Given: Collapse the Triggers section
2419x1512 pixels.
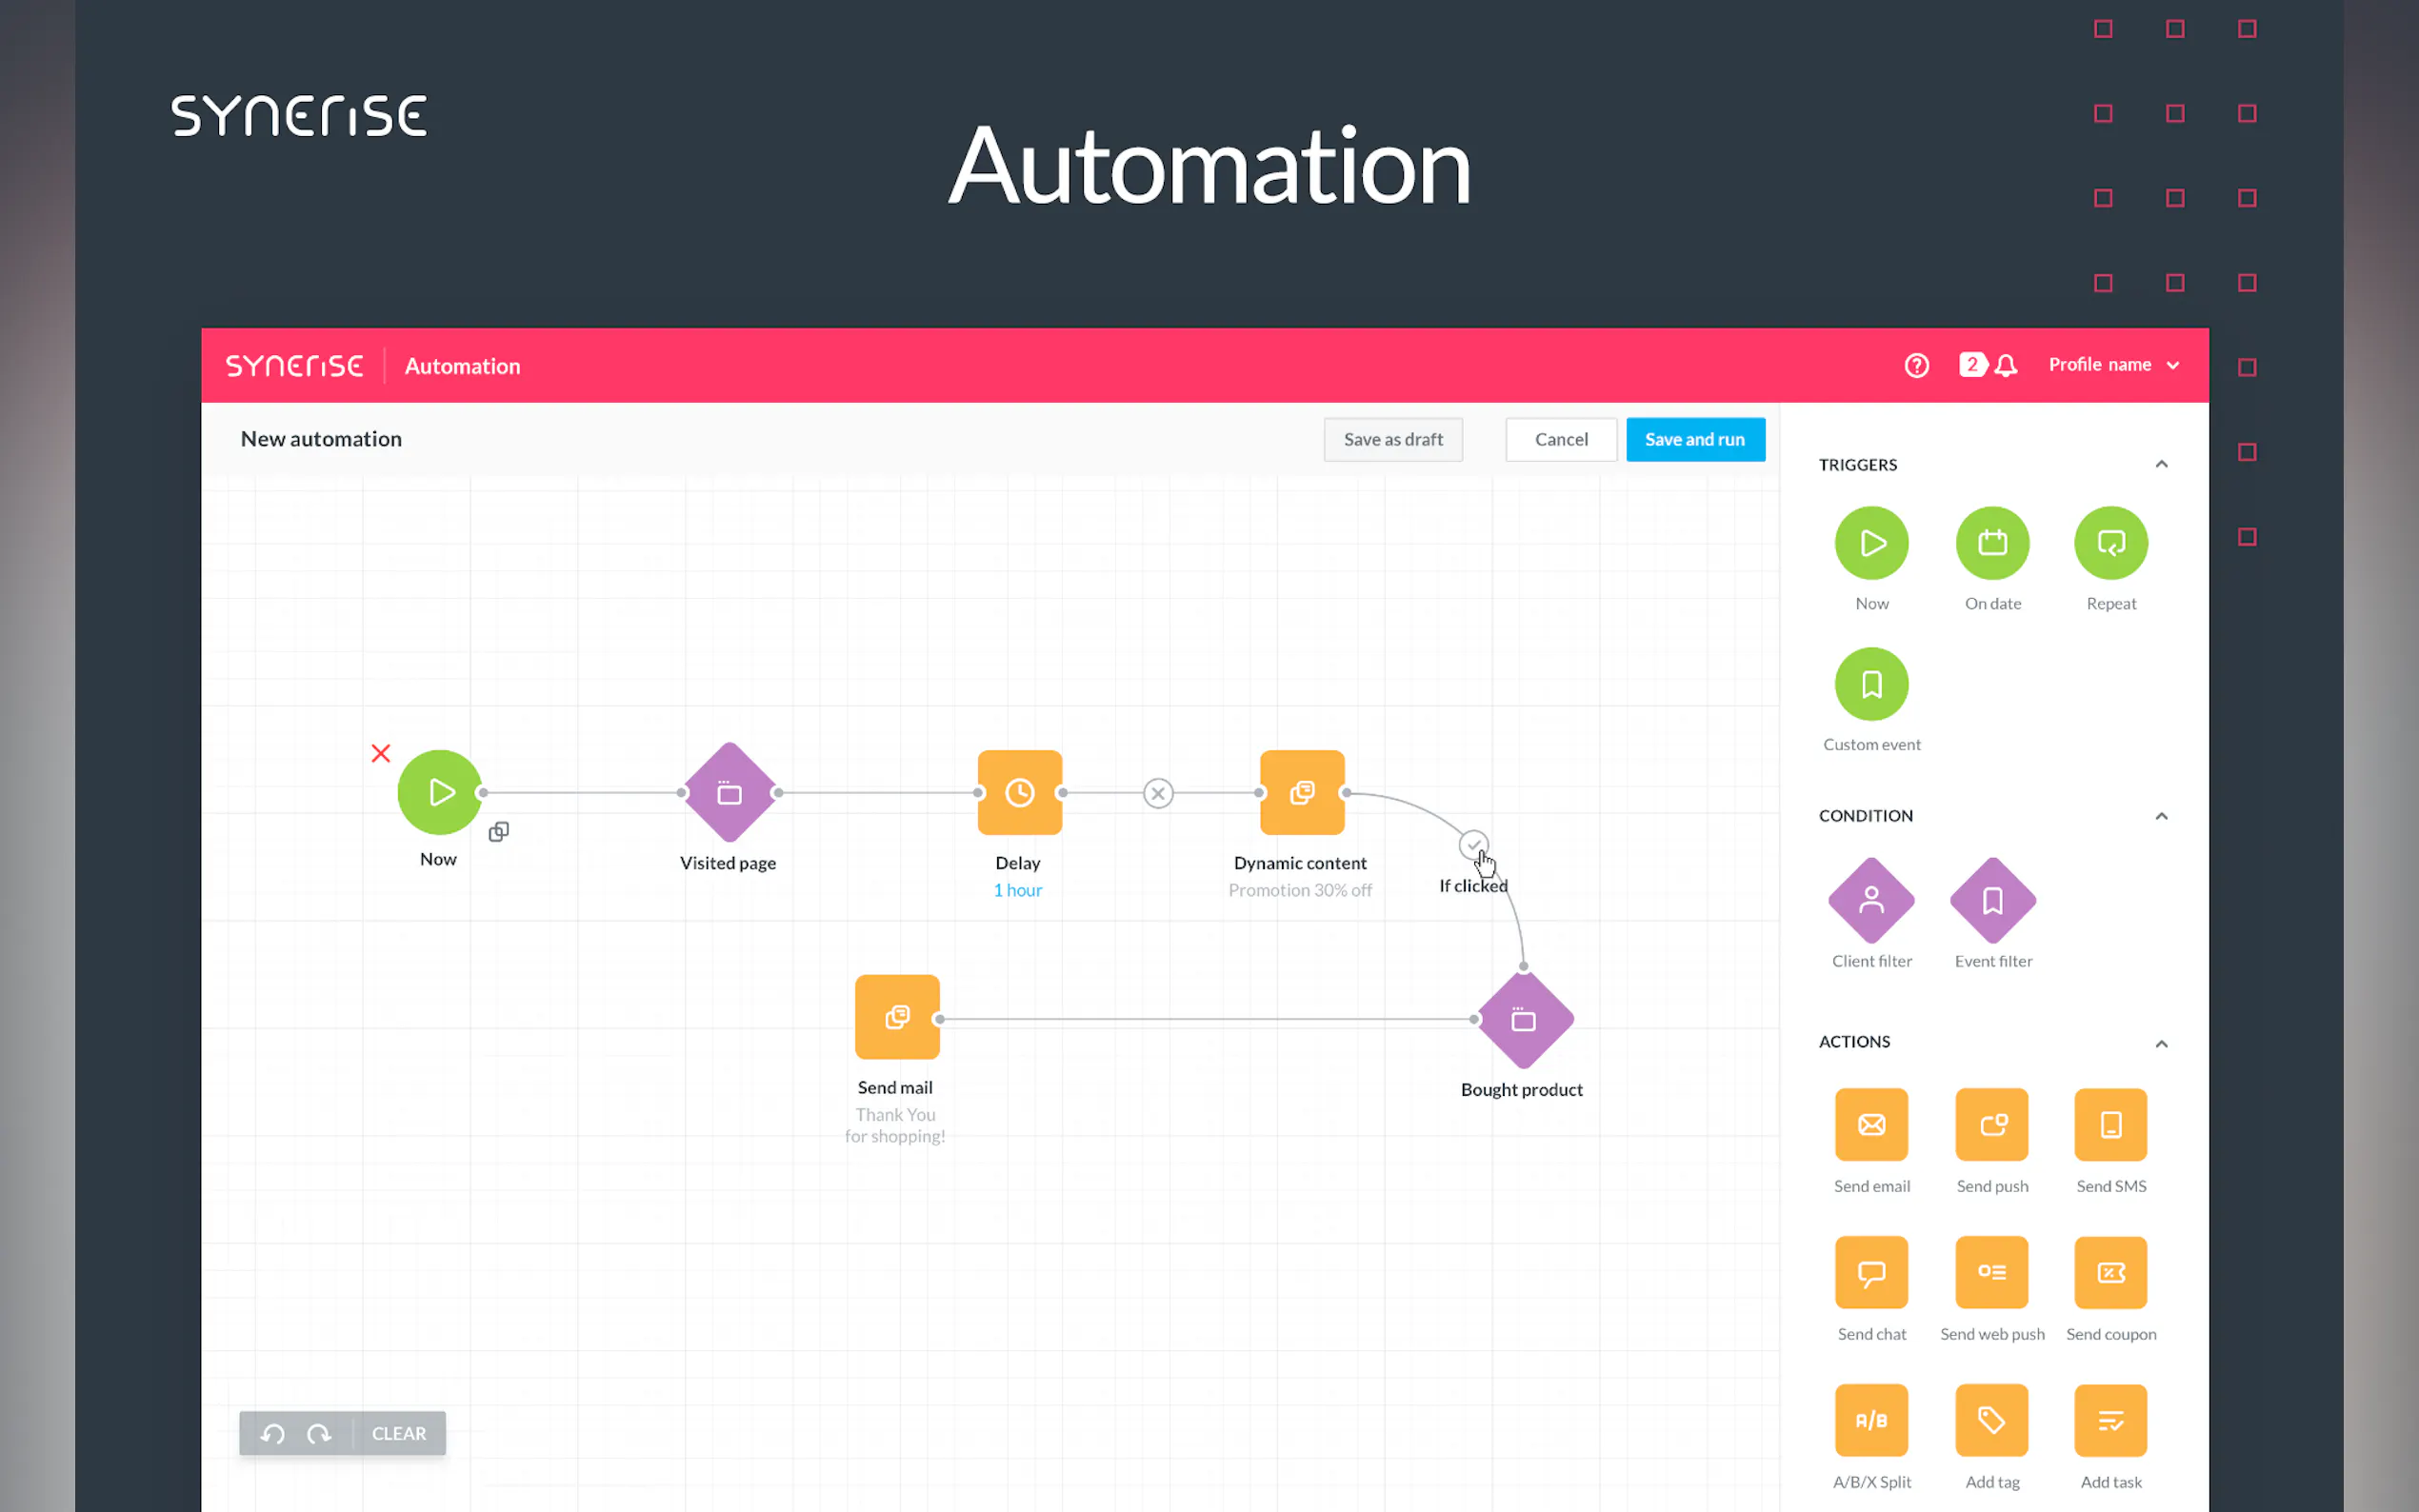Looking at the screenshot, I should click(x=2161, y=464).
